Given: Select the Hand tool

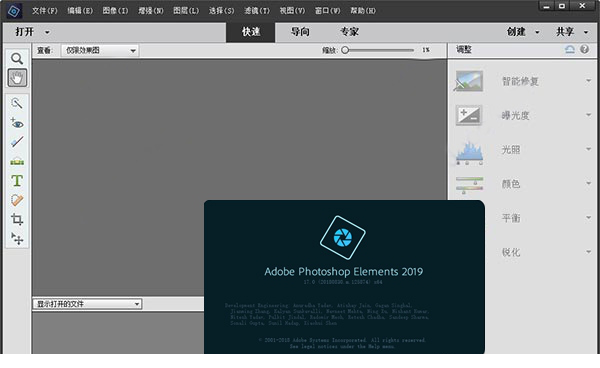Looking at the screenshot, I should 17,78.
